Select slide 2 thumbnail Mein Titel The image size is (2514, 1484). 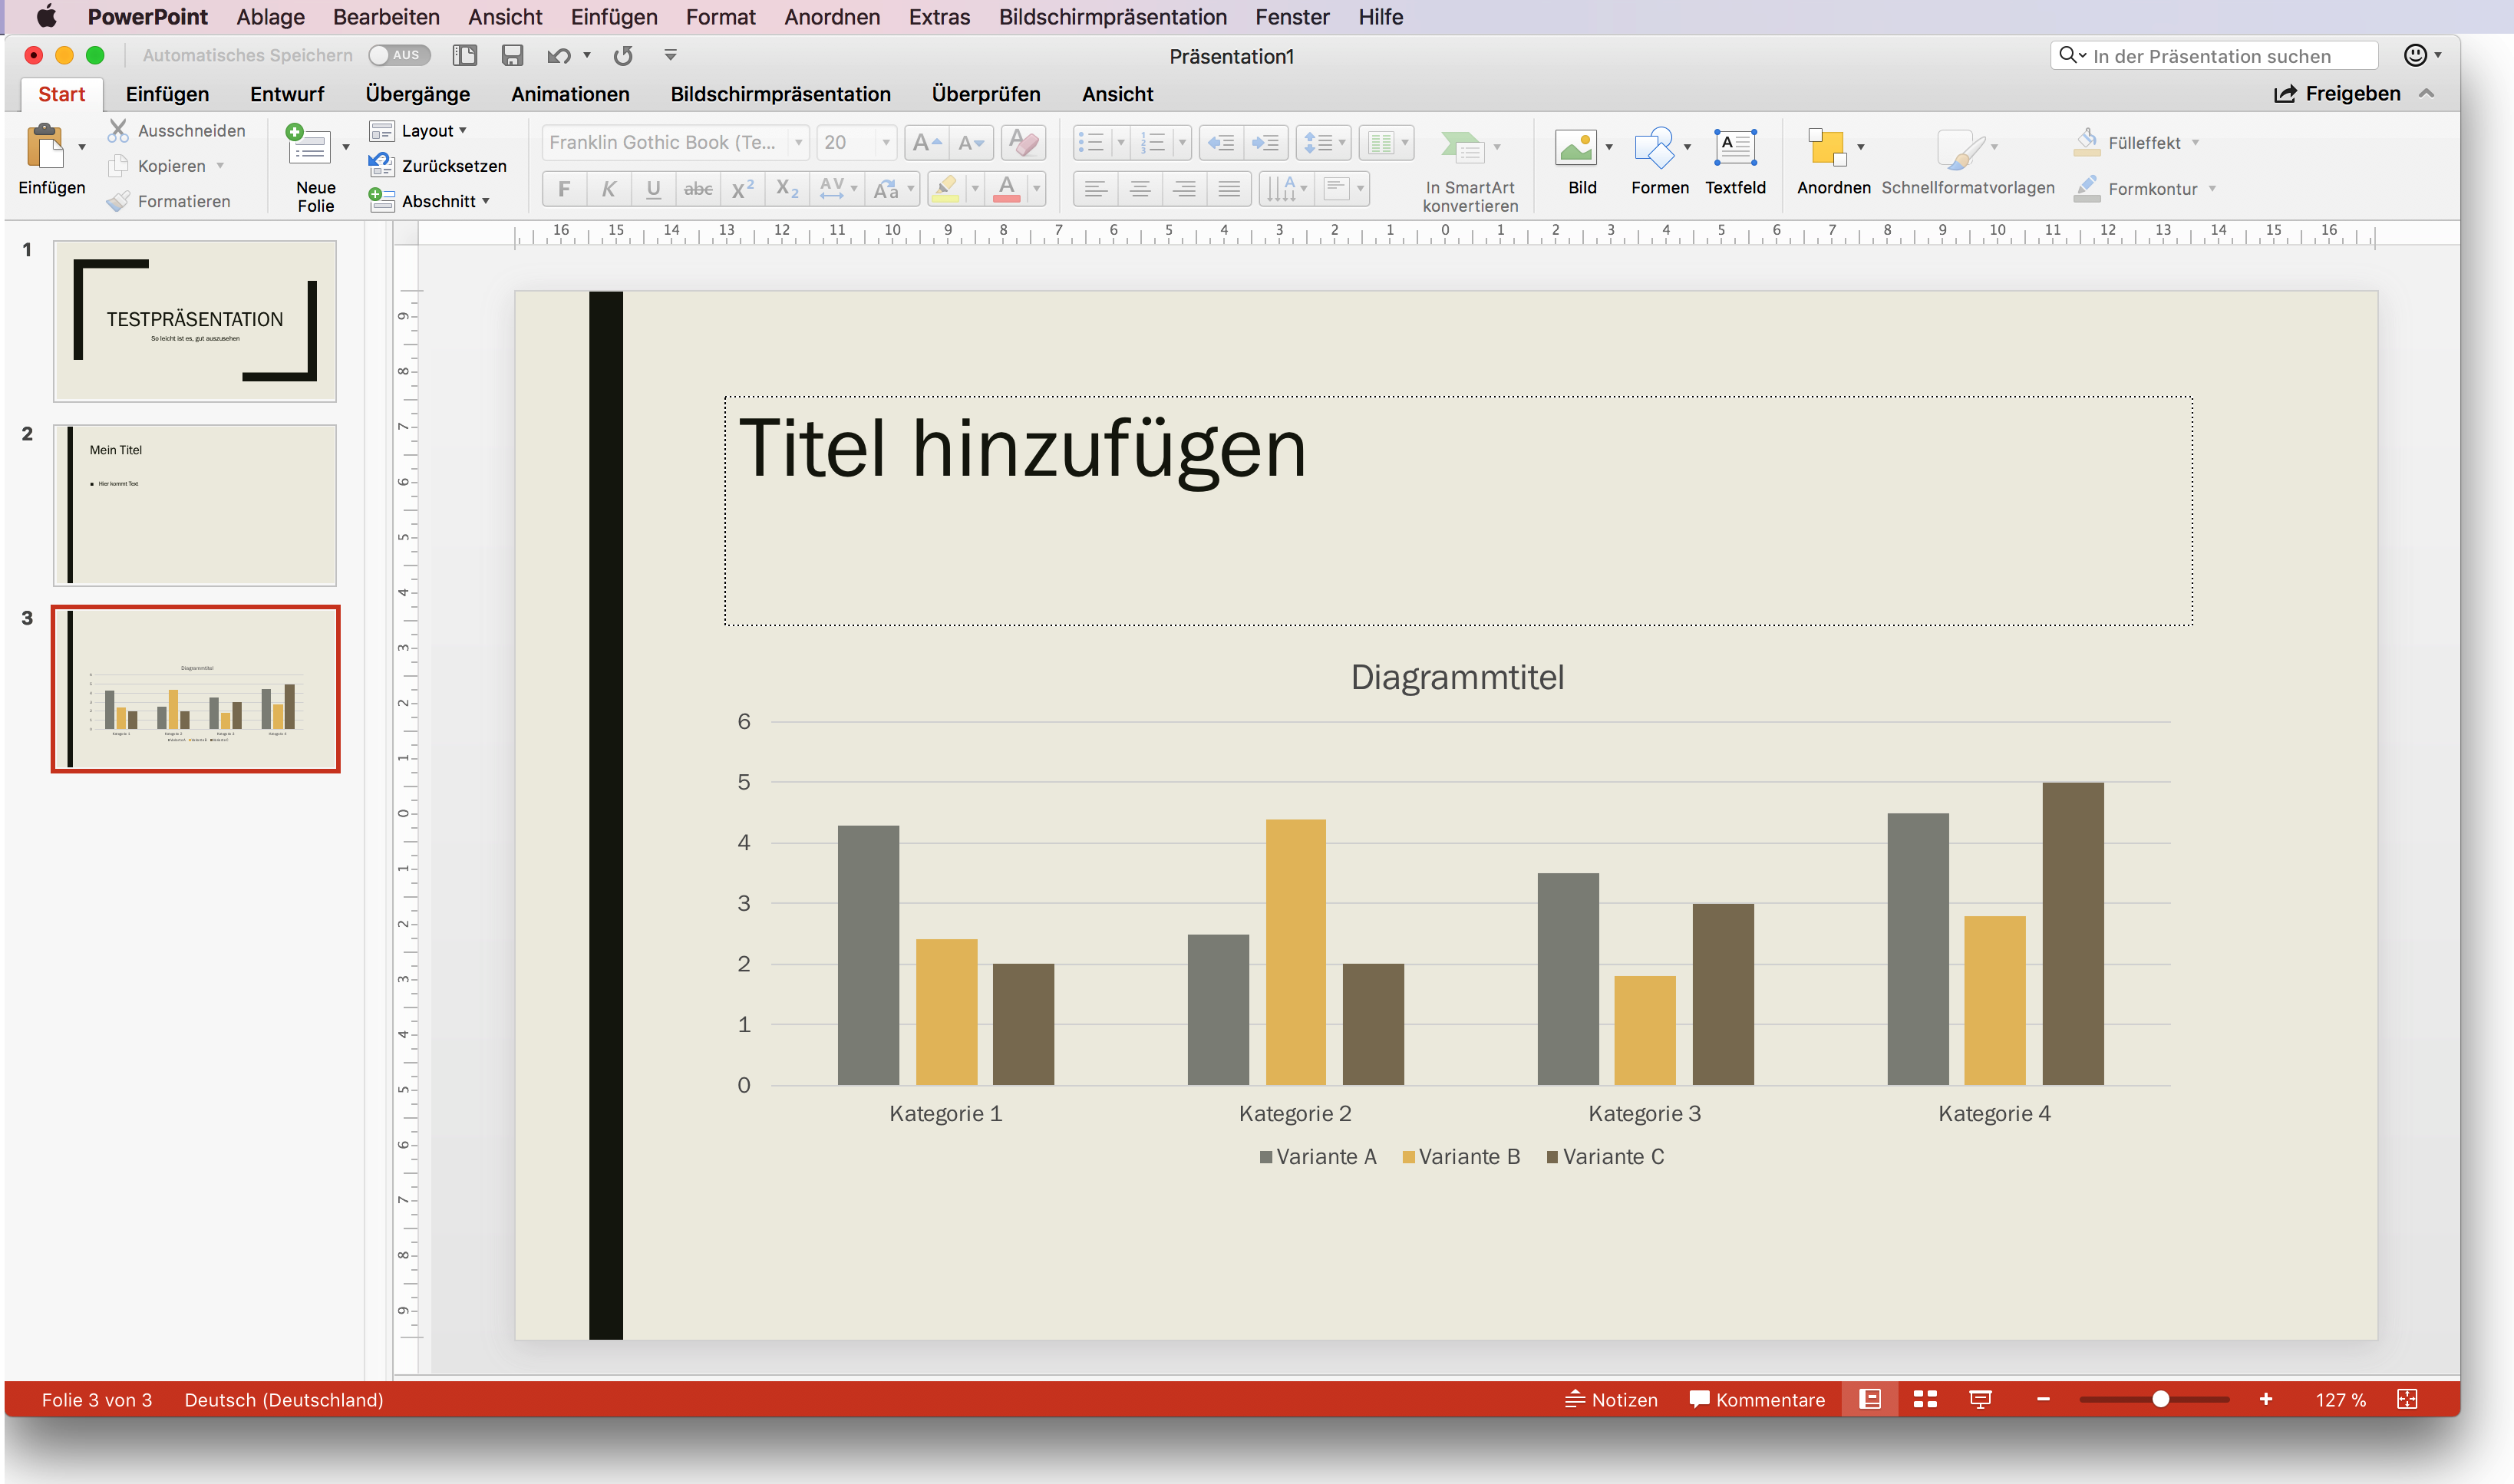[x=195, y=505]
